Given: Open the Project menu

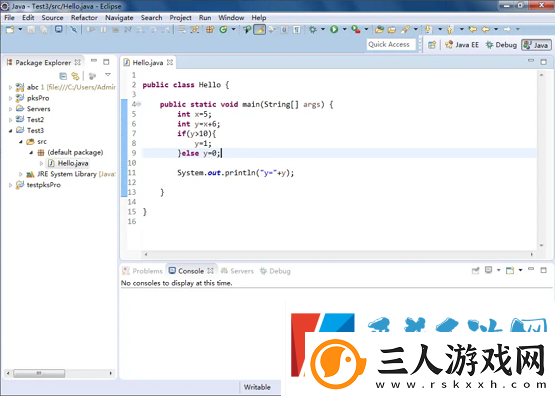Looking at the screenshot, I should coord(180,18).
